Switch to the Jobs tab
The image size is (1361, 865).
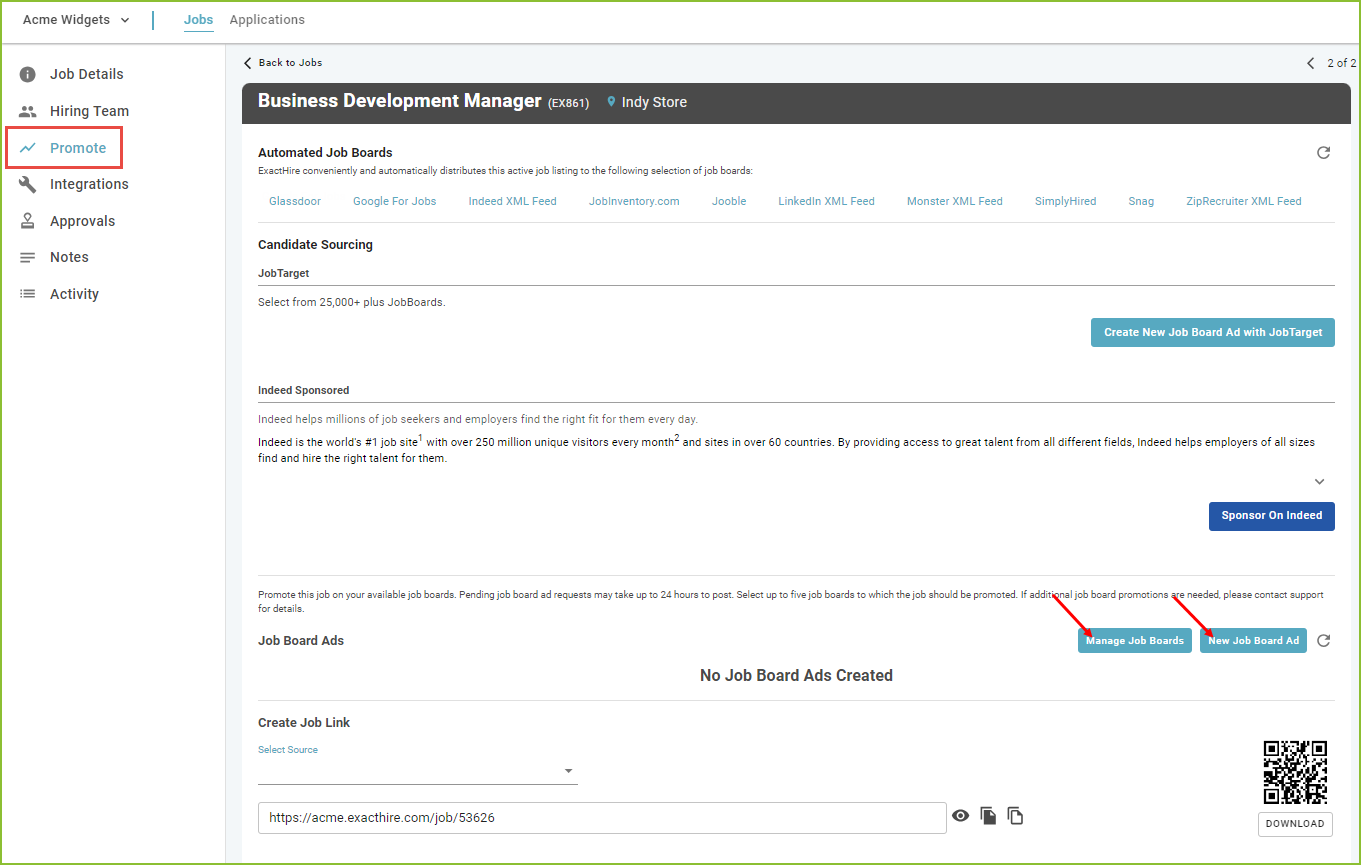click(x=198, y=20)
